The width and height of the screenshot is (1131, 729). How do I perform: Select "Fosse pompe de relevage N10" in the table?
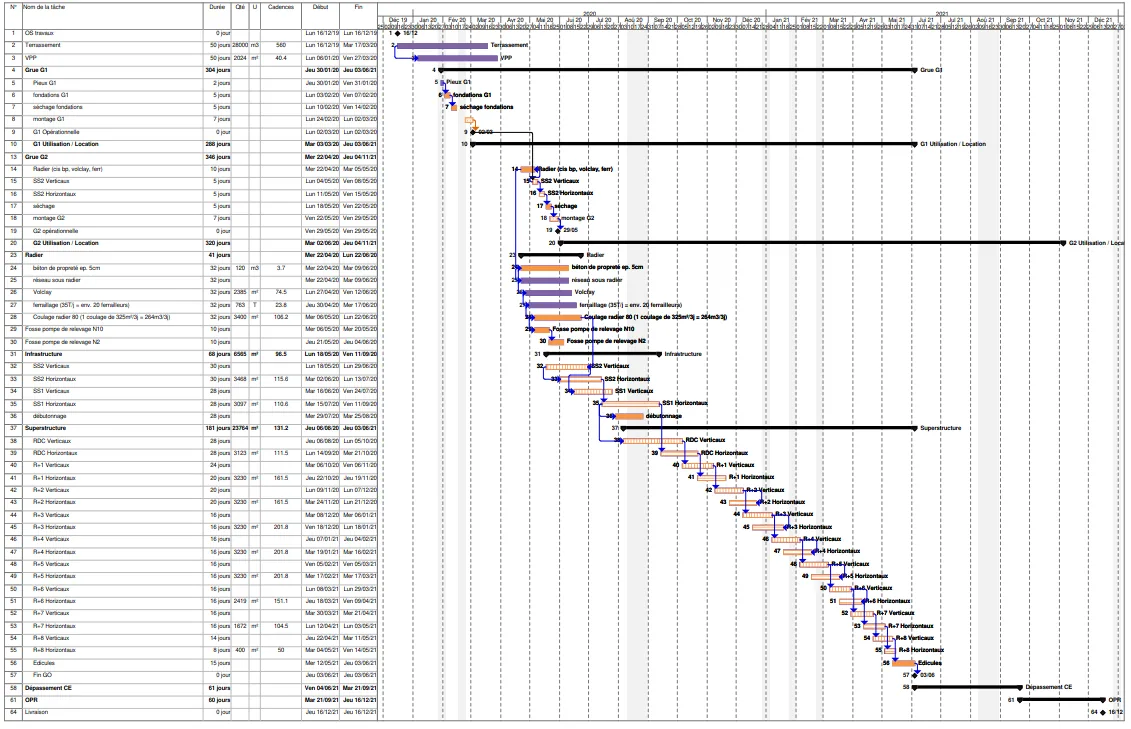tap(63, 329)
